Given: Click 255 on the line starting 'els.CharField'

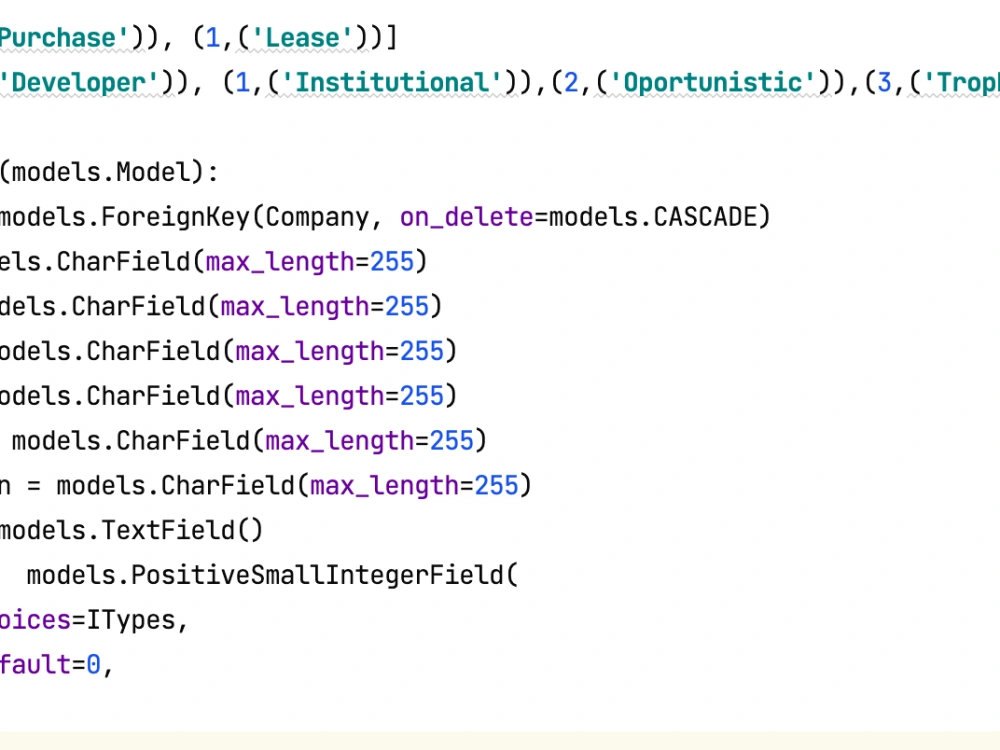Looking at the screenshot, I should (392, 262).
